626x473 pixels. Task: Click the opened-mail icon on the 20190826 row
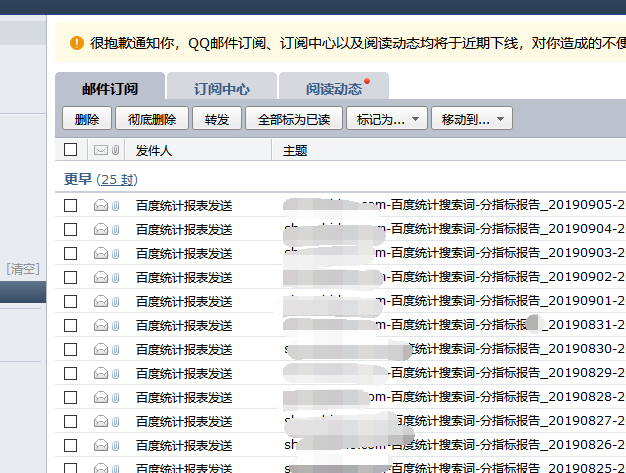coord(101,445)
